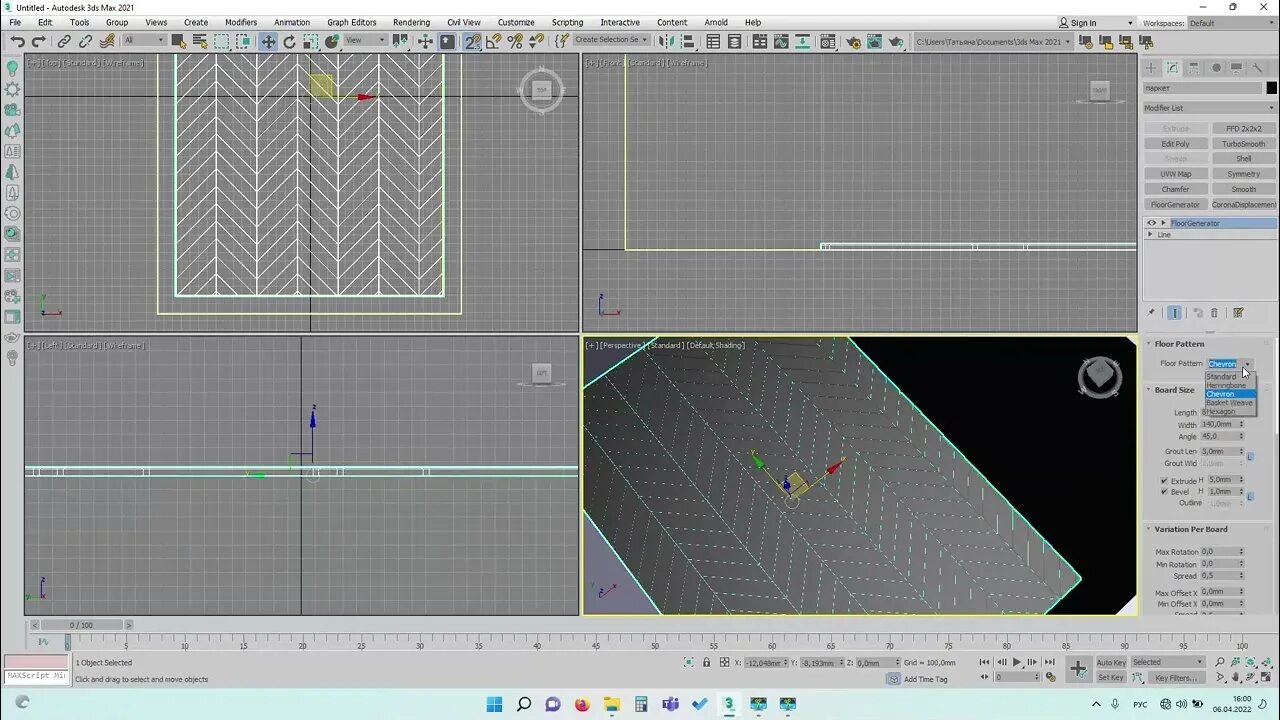
Task: Click the UVW Map modifier button
Action: tap(1175, 174)
